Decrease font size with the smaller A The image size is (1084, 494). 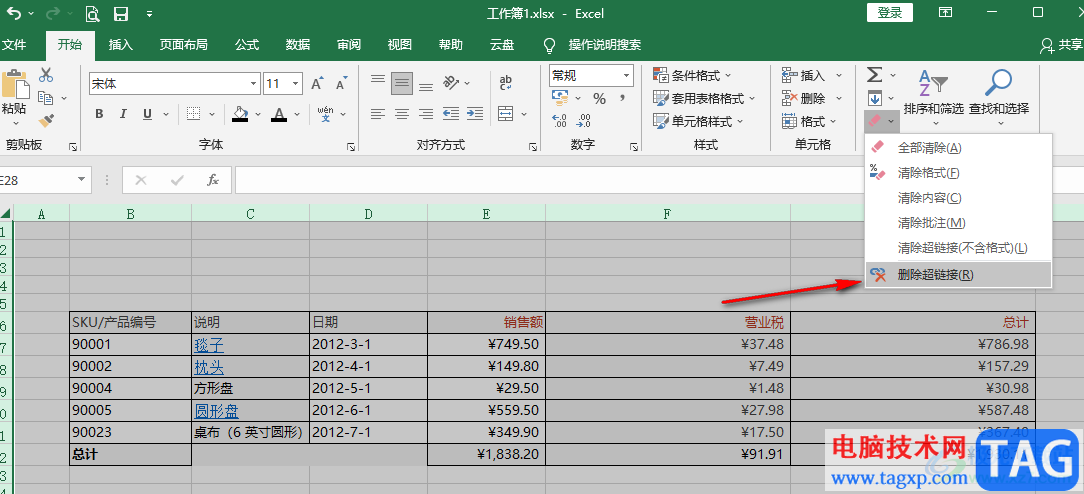[341, 84]
